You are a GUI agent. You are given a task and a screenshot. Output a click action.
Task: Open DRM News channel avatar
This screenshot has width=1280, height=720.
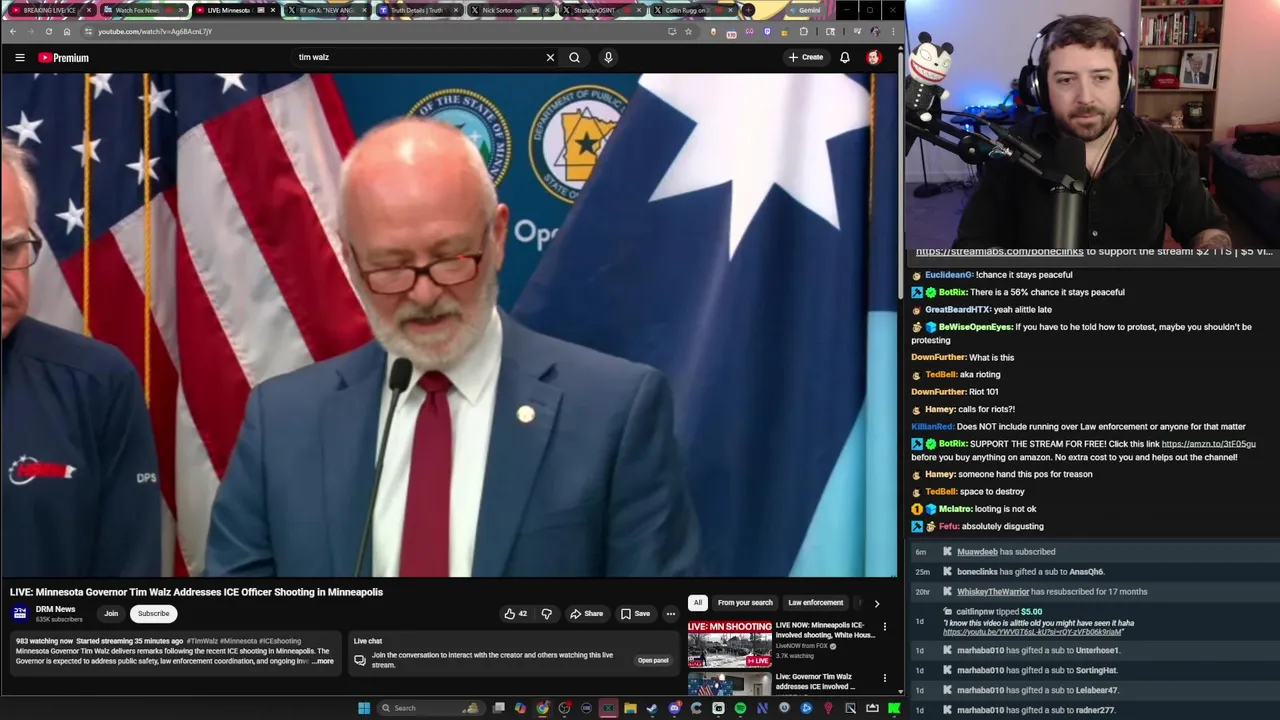tap(20, 613)
